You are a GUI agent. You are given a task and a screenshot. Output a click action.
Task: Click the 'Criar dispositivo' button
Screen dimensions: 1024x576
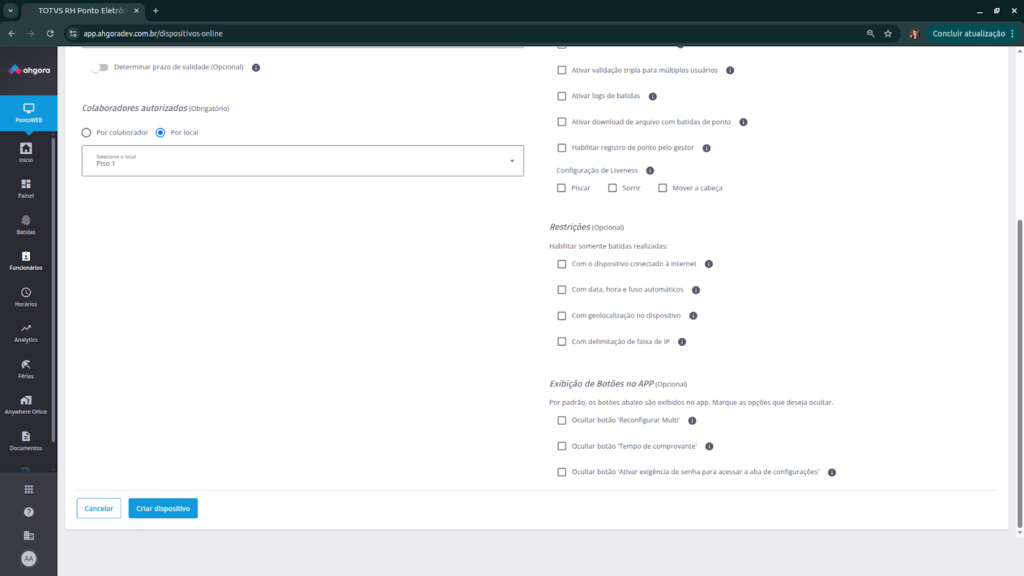(163, 509)
